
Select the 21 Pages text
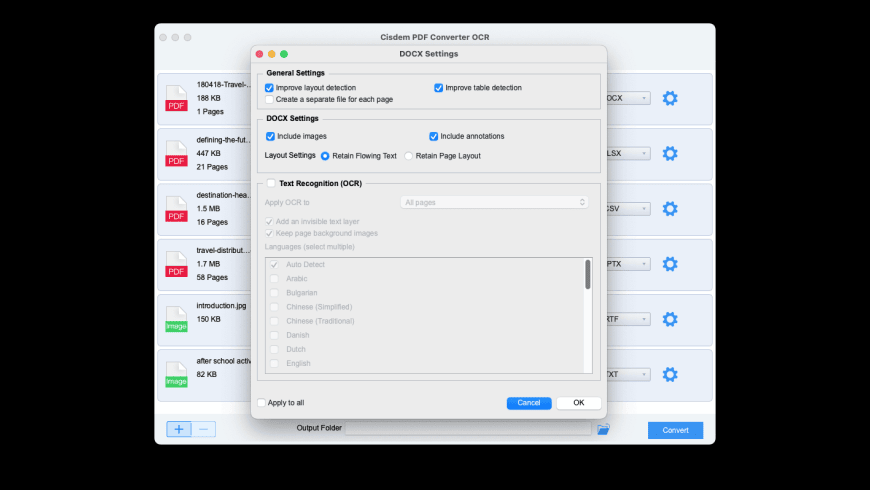(x=212, y=166)
